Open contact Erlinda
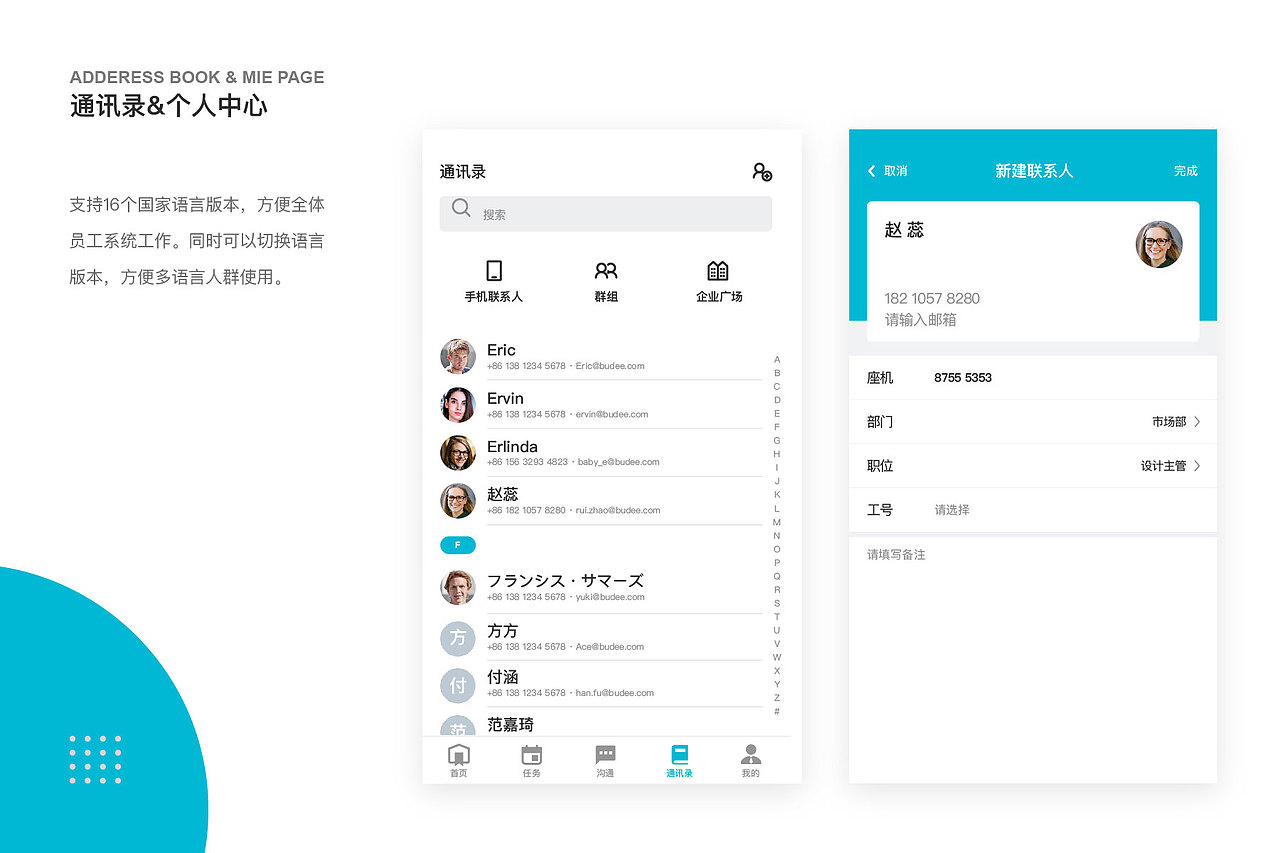 [x=601, y=452]
